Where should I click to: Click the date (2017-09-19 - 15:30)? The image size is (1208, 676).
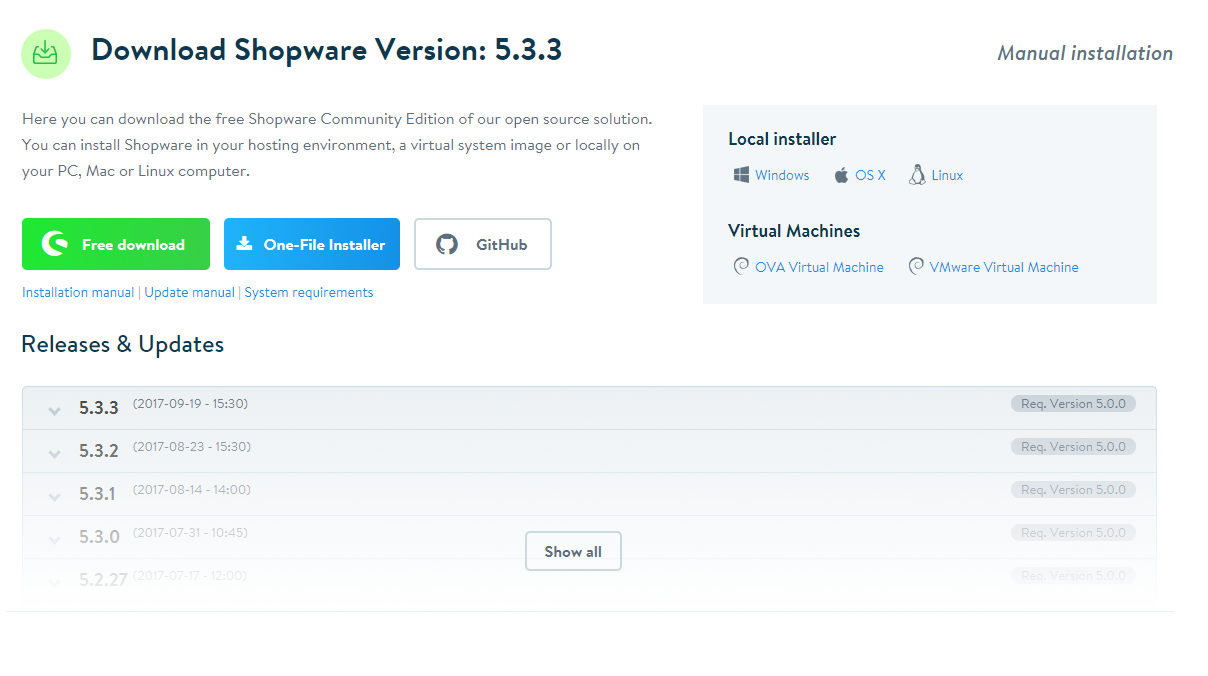(x=190, y=404)
